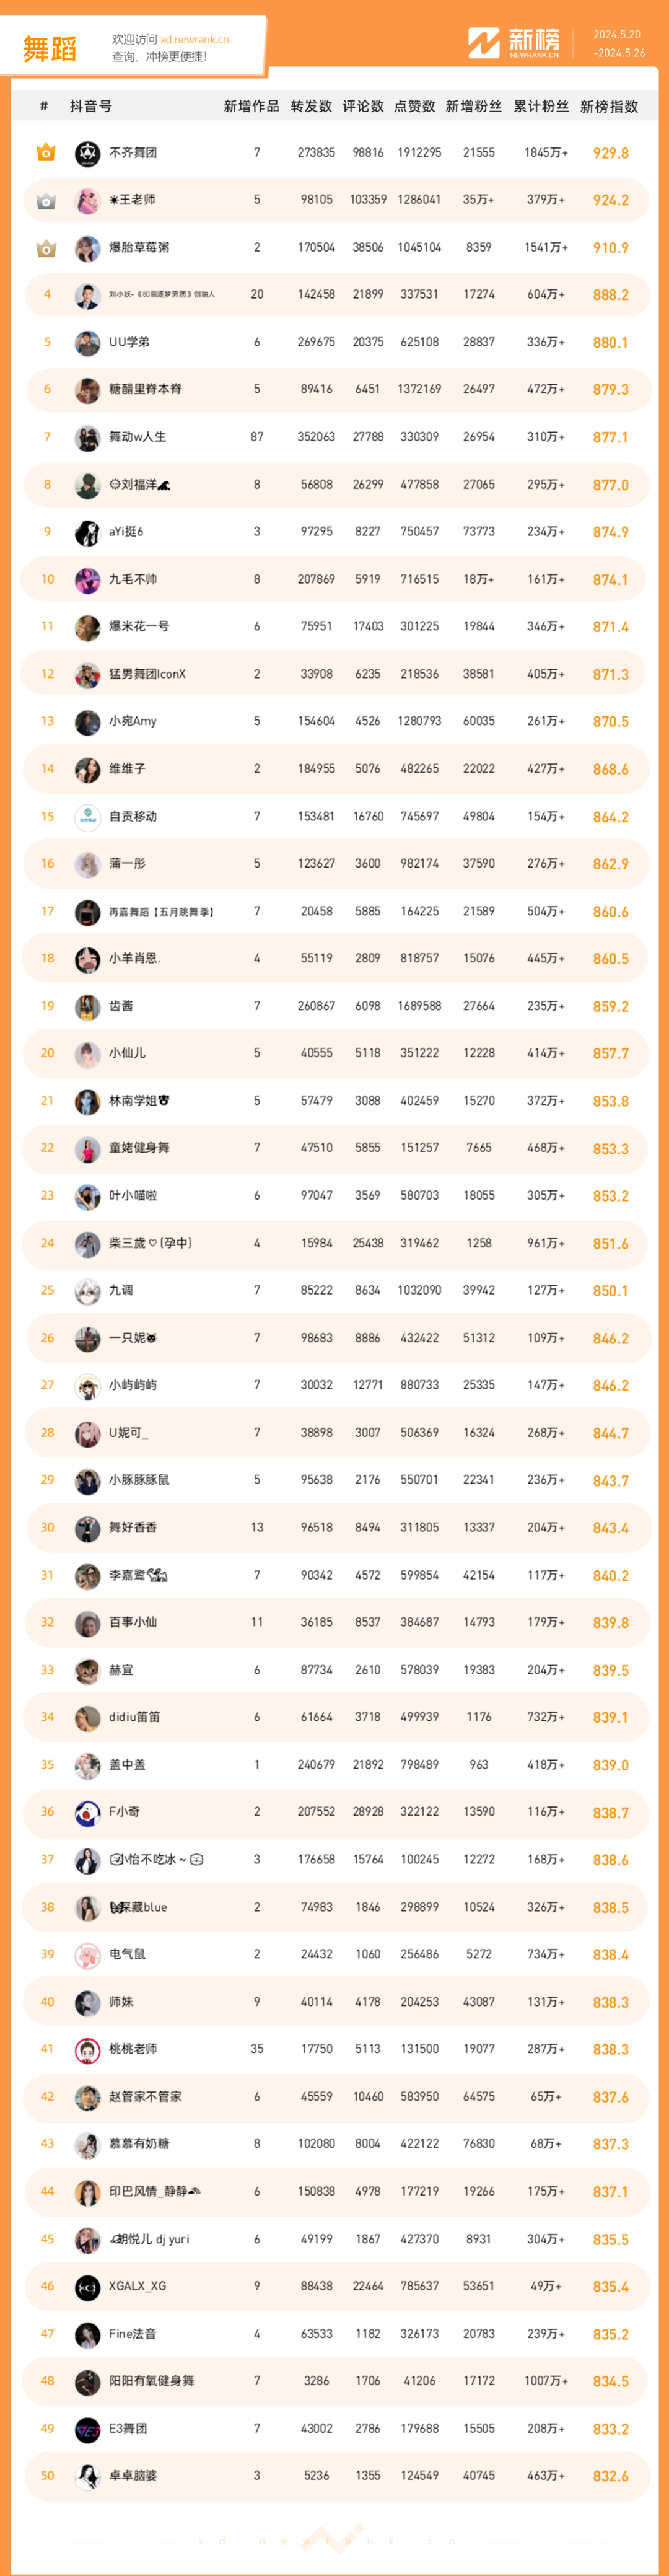This screenshot has width=669, height=2576.
Task: Click the account name 阳阳有氧健身舞
Action: click(151, 2380)
